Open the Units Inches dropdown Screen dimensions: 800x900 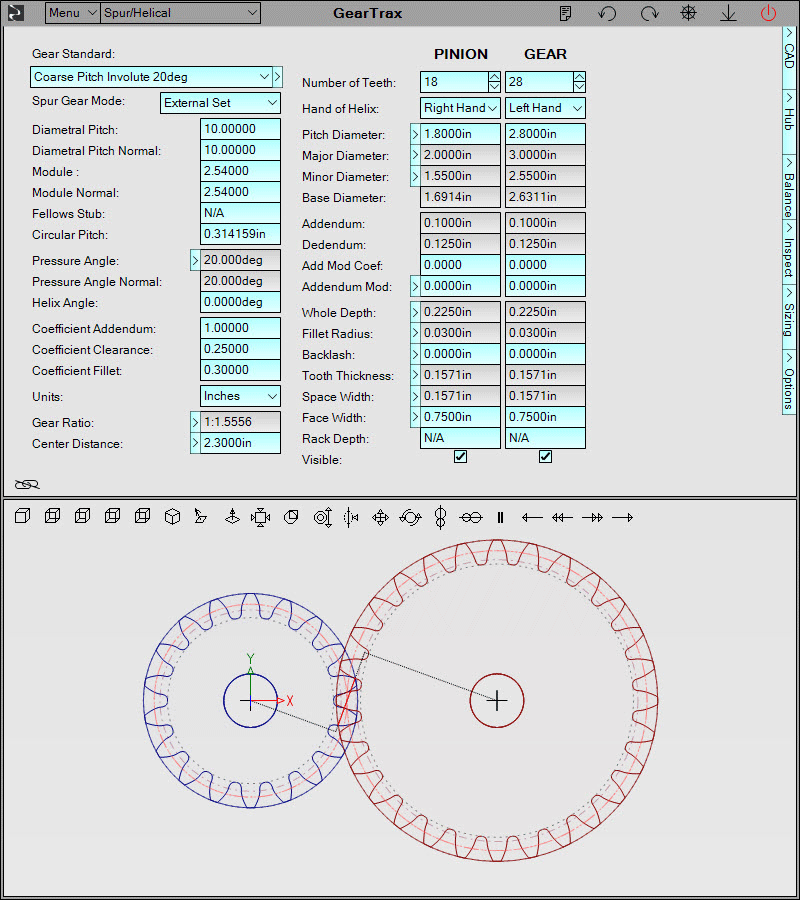240,396
